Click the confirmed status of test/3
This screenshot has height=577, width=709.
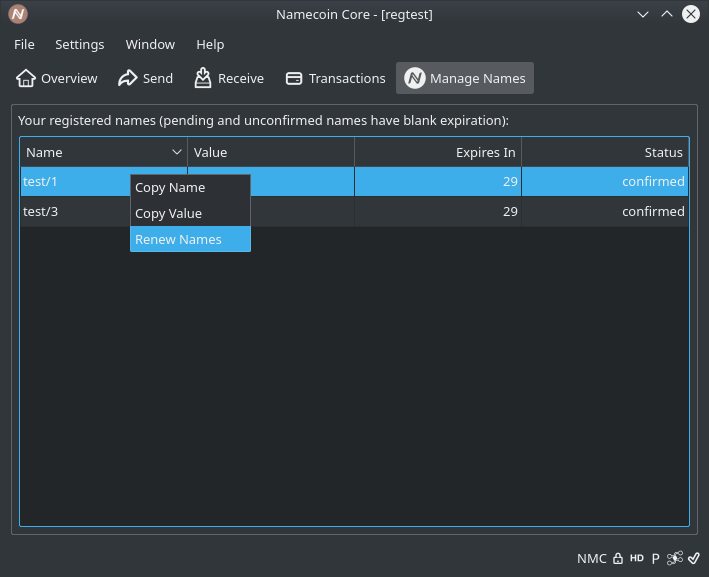point(605,212)
